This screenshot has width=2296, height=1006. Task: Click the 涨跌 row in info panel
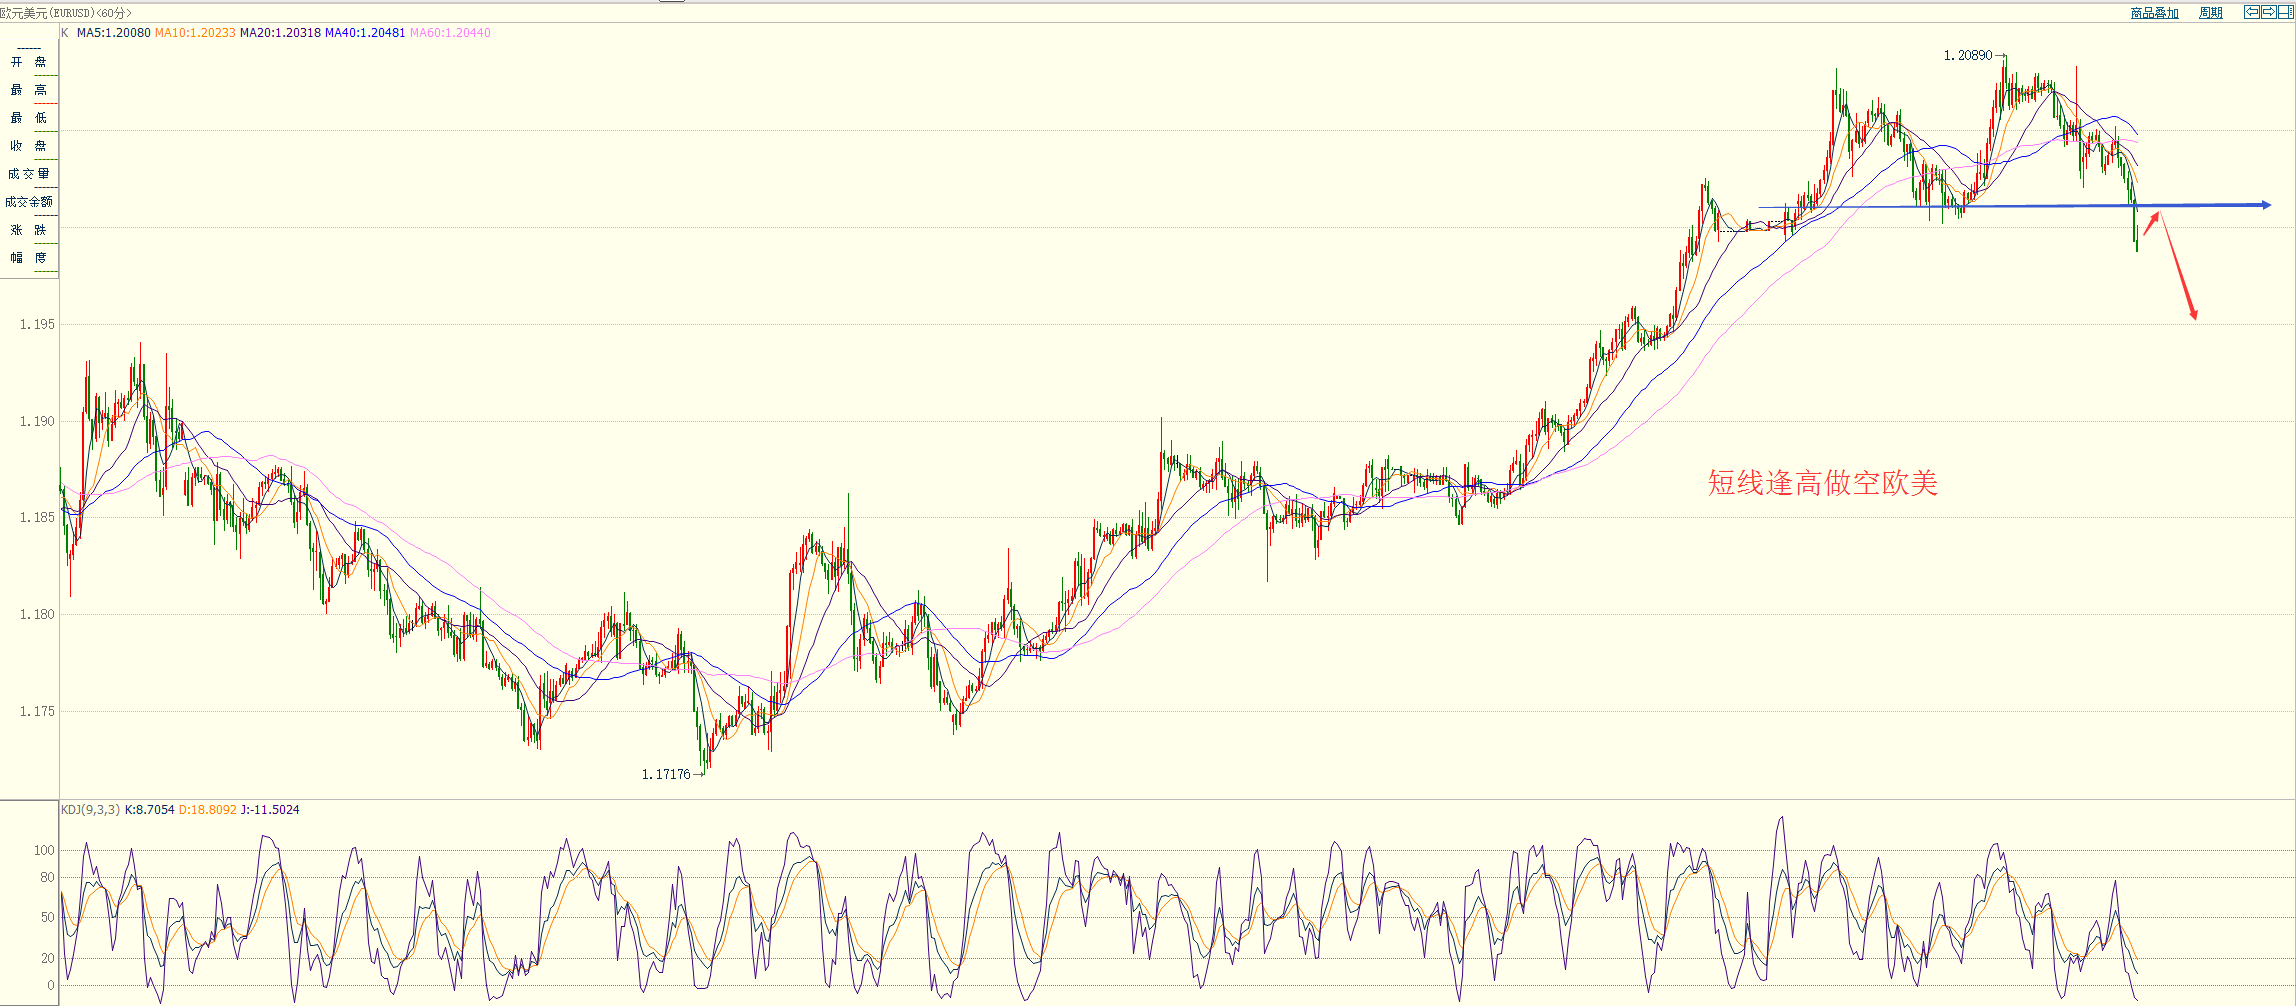(x=29, y=230)
